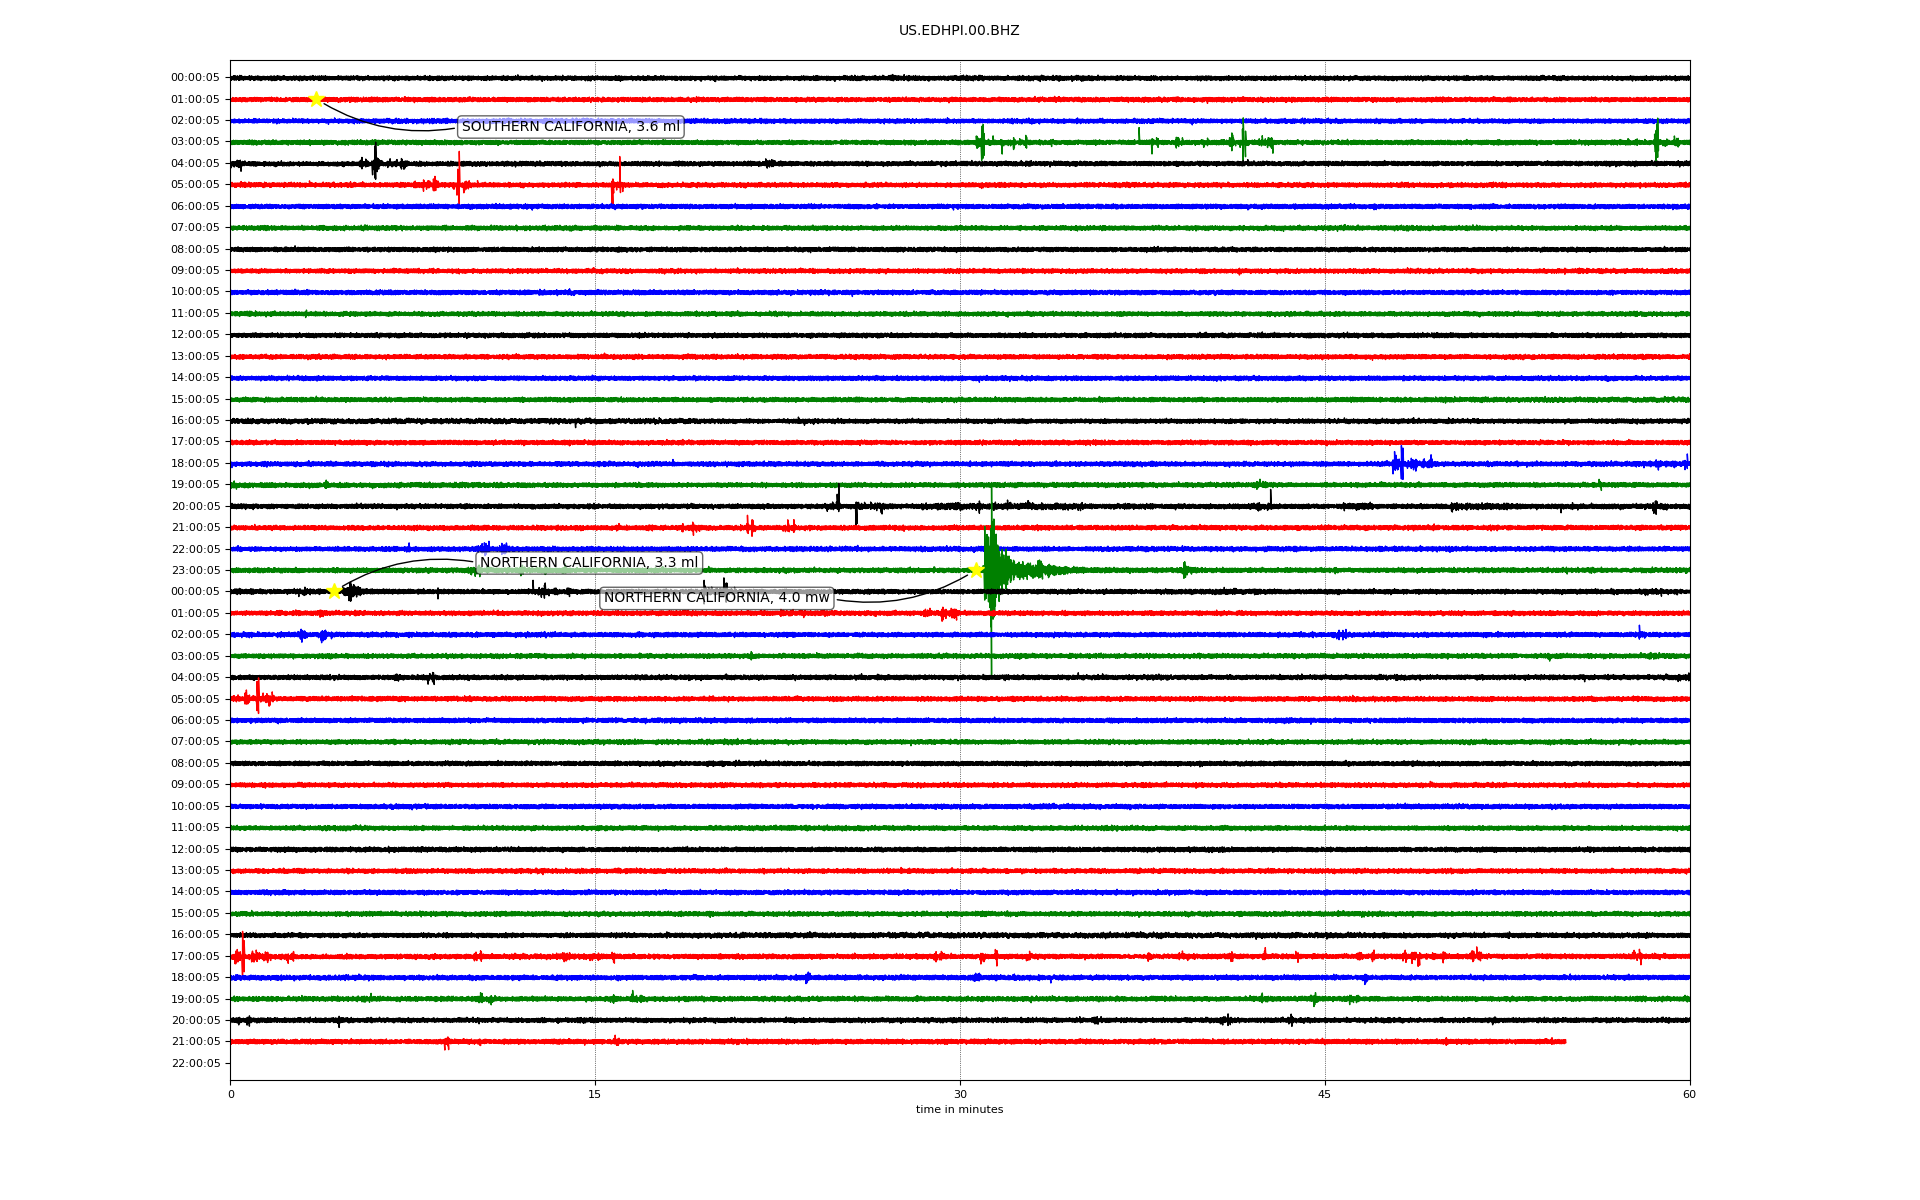1920x1200 pixels.
Task: Click the 15 tick label on x-axis
Action: coord(595,1094)
